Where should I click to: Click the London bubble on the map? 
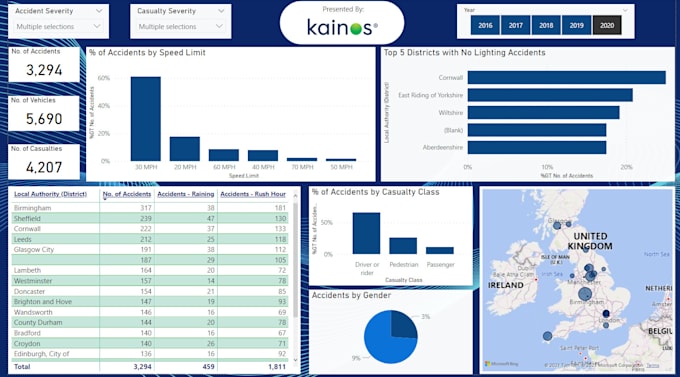pos(606,314)
